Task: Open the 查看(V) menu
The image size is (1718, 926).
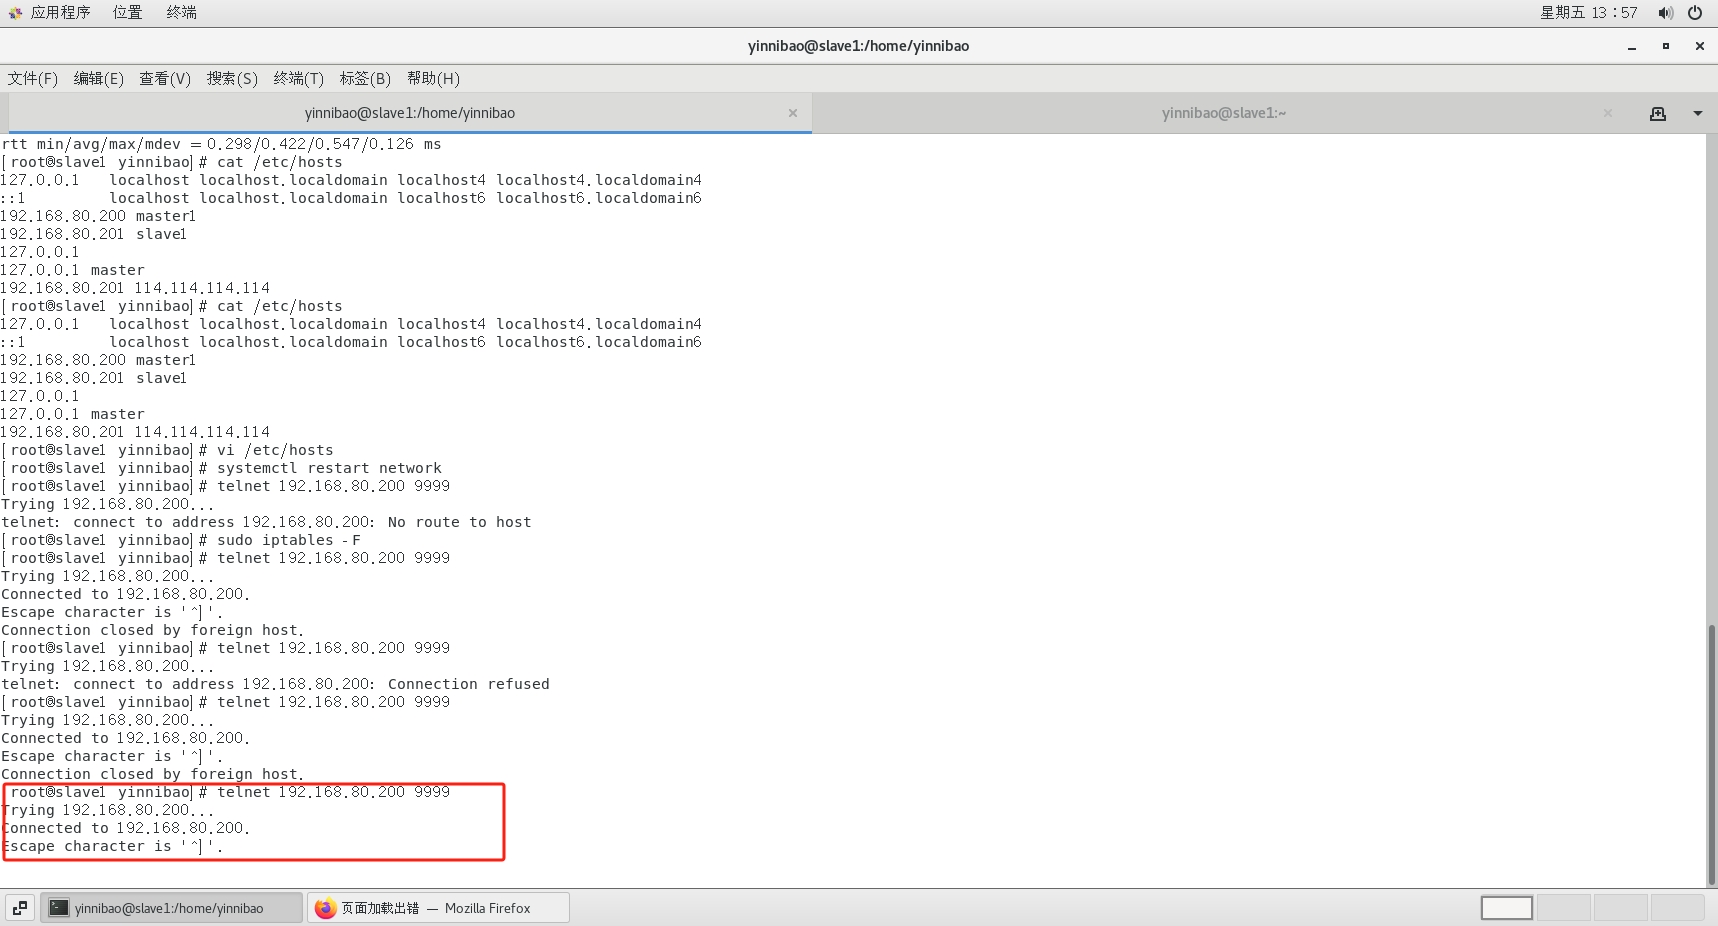Action: [165, 79]
